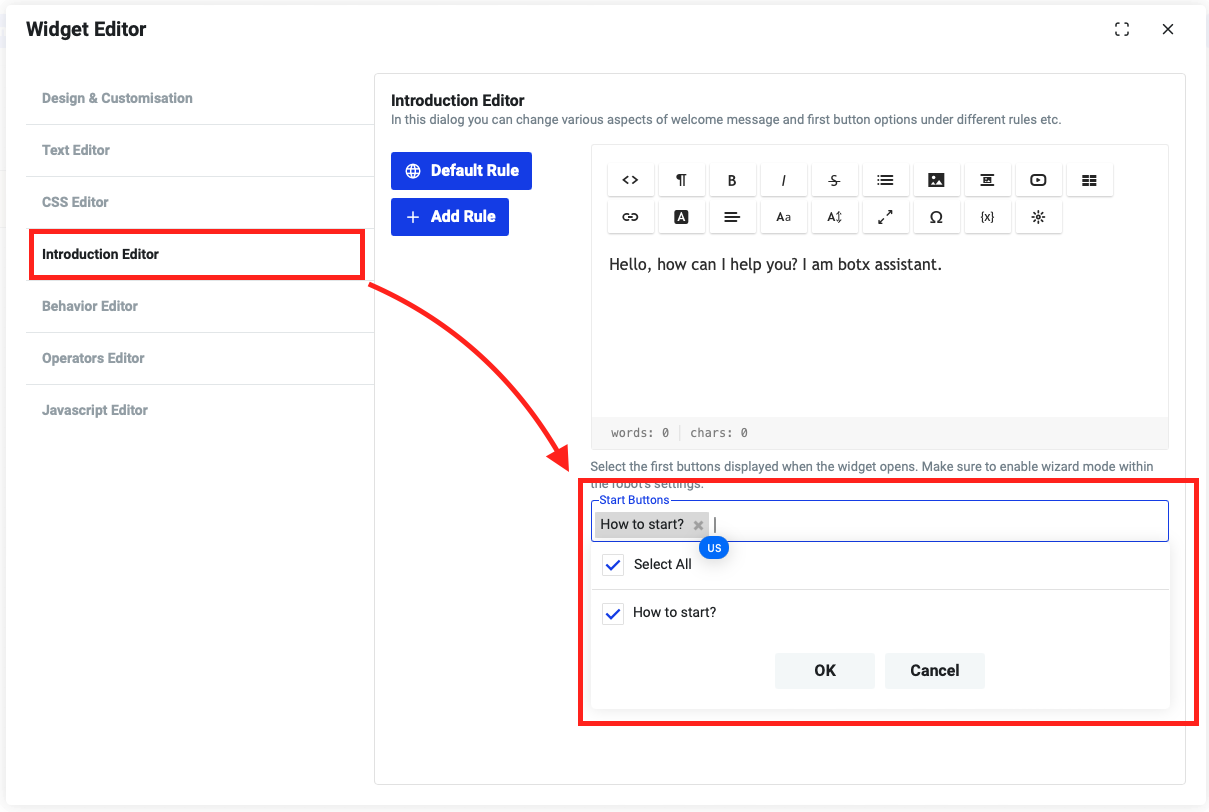Viewport: 1209px width, 812px height.
Task: Uncheck the Select All option
Action: pos(613,564)
